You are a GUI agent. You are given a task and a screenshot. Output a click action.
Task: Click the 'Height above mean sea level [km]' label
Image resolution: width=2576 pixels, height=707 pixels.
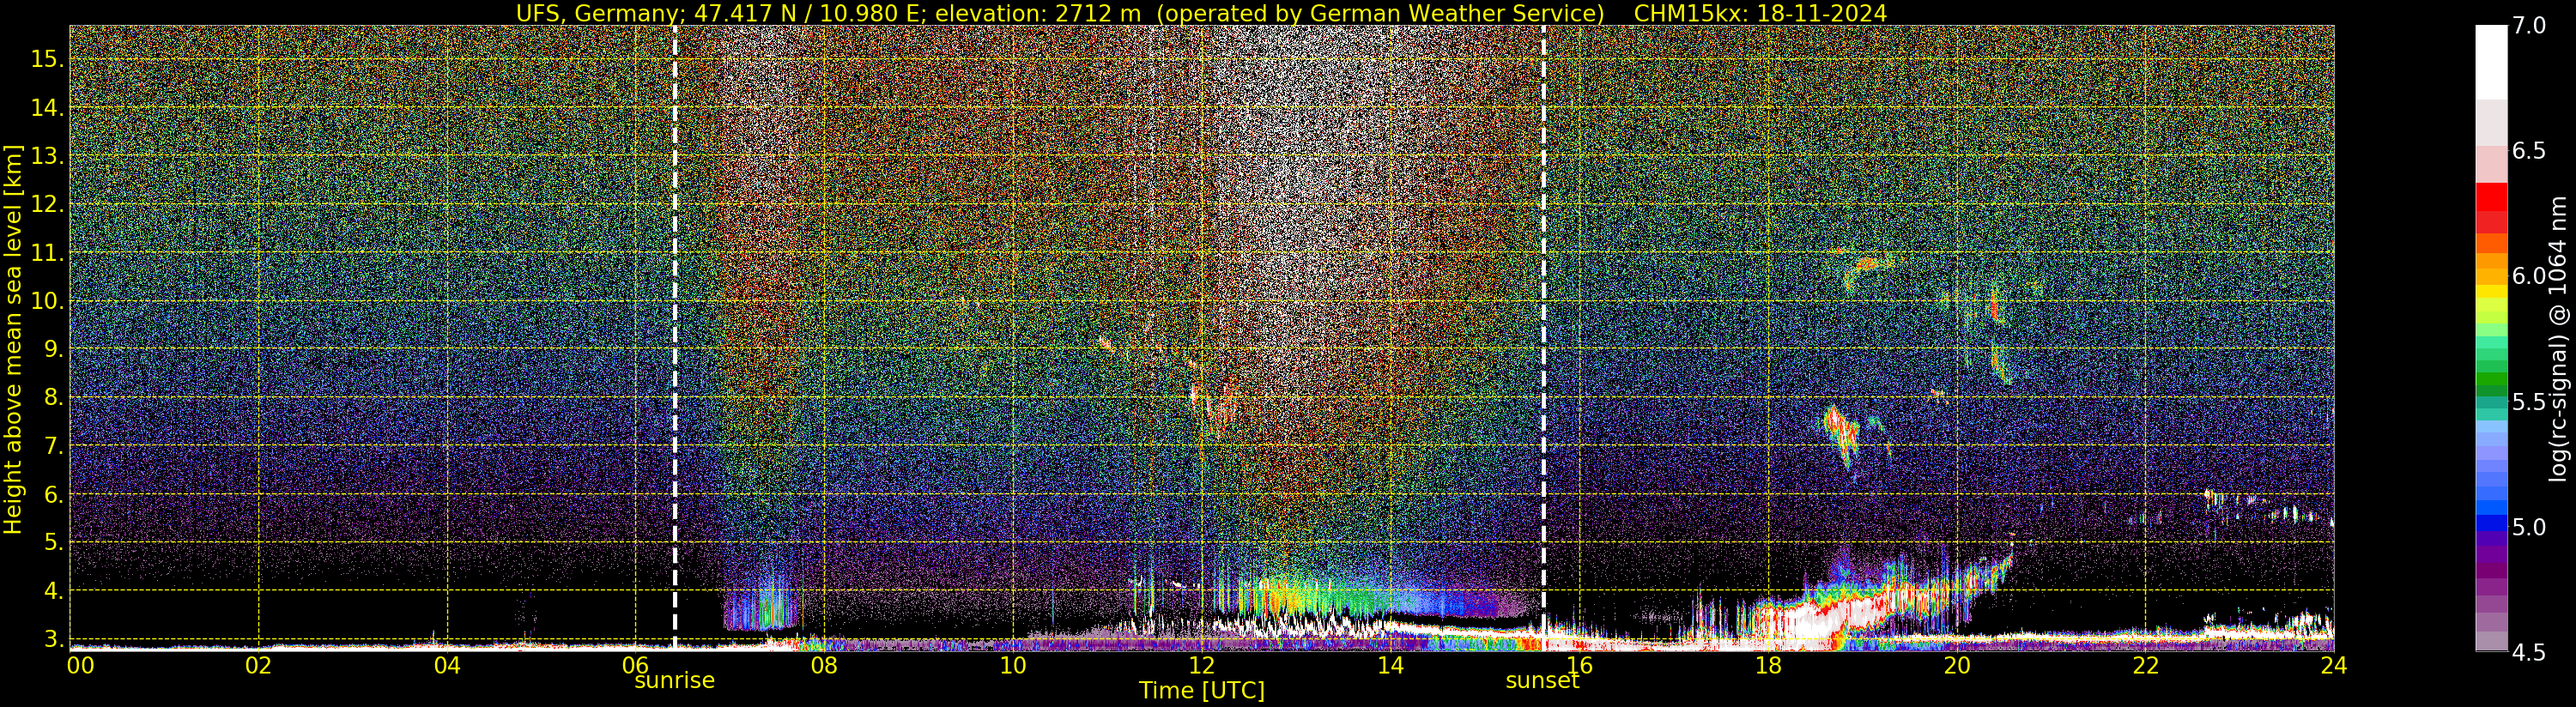point(13,338)
